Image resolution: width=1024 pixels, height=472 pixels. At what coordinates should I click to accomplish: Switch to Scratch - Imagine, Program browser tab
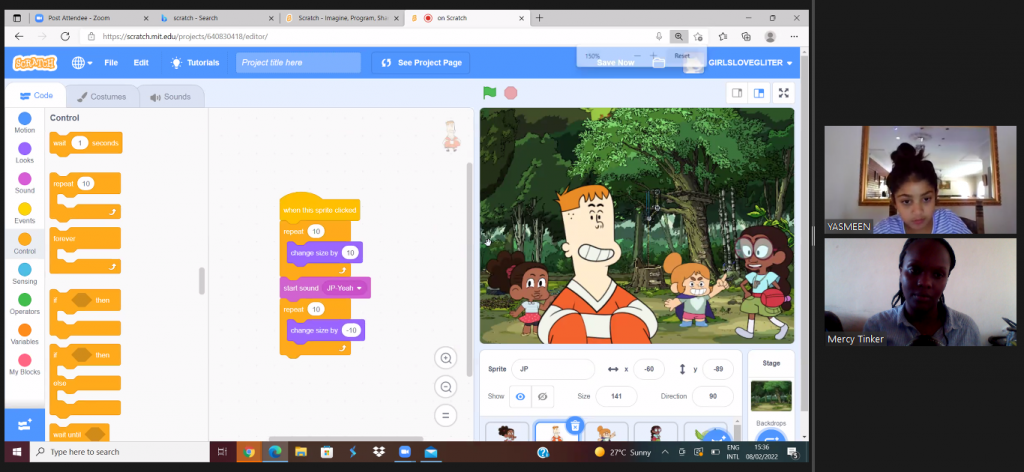[342, 18]
